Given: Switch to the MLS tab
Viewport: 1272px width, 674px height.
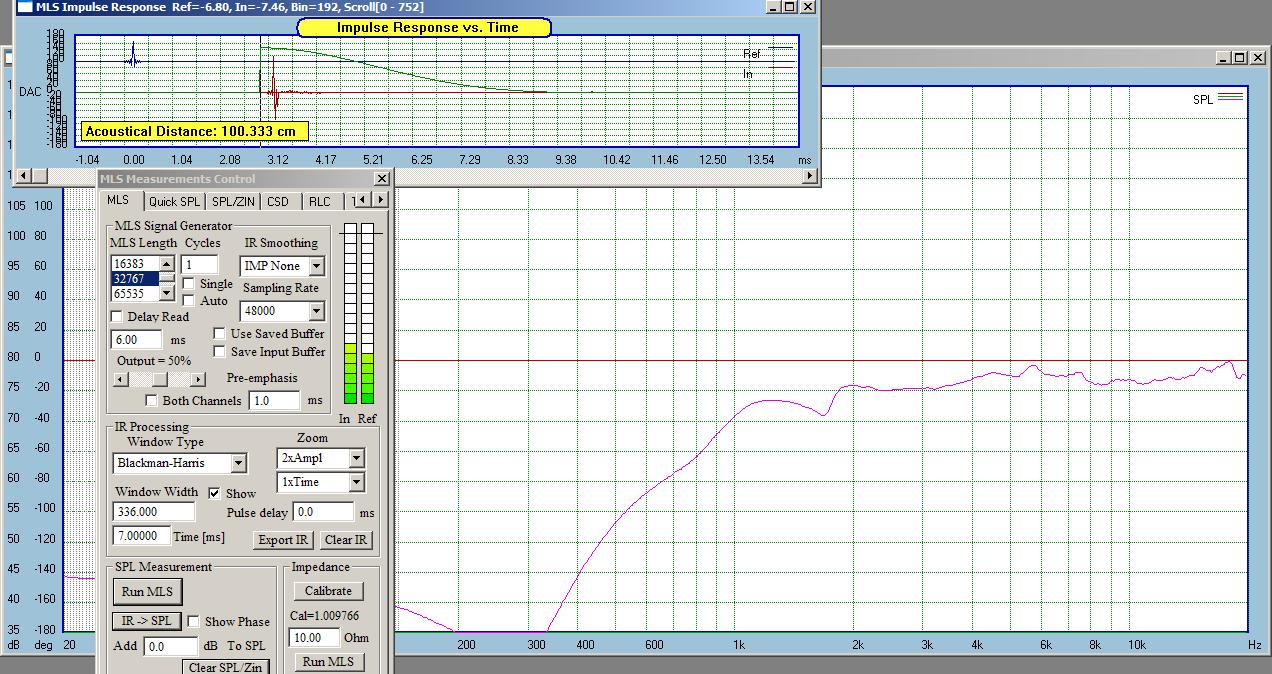Looking at the screenshot, I should (118, 200).
